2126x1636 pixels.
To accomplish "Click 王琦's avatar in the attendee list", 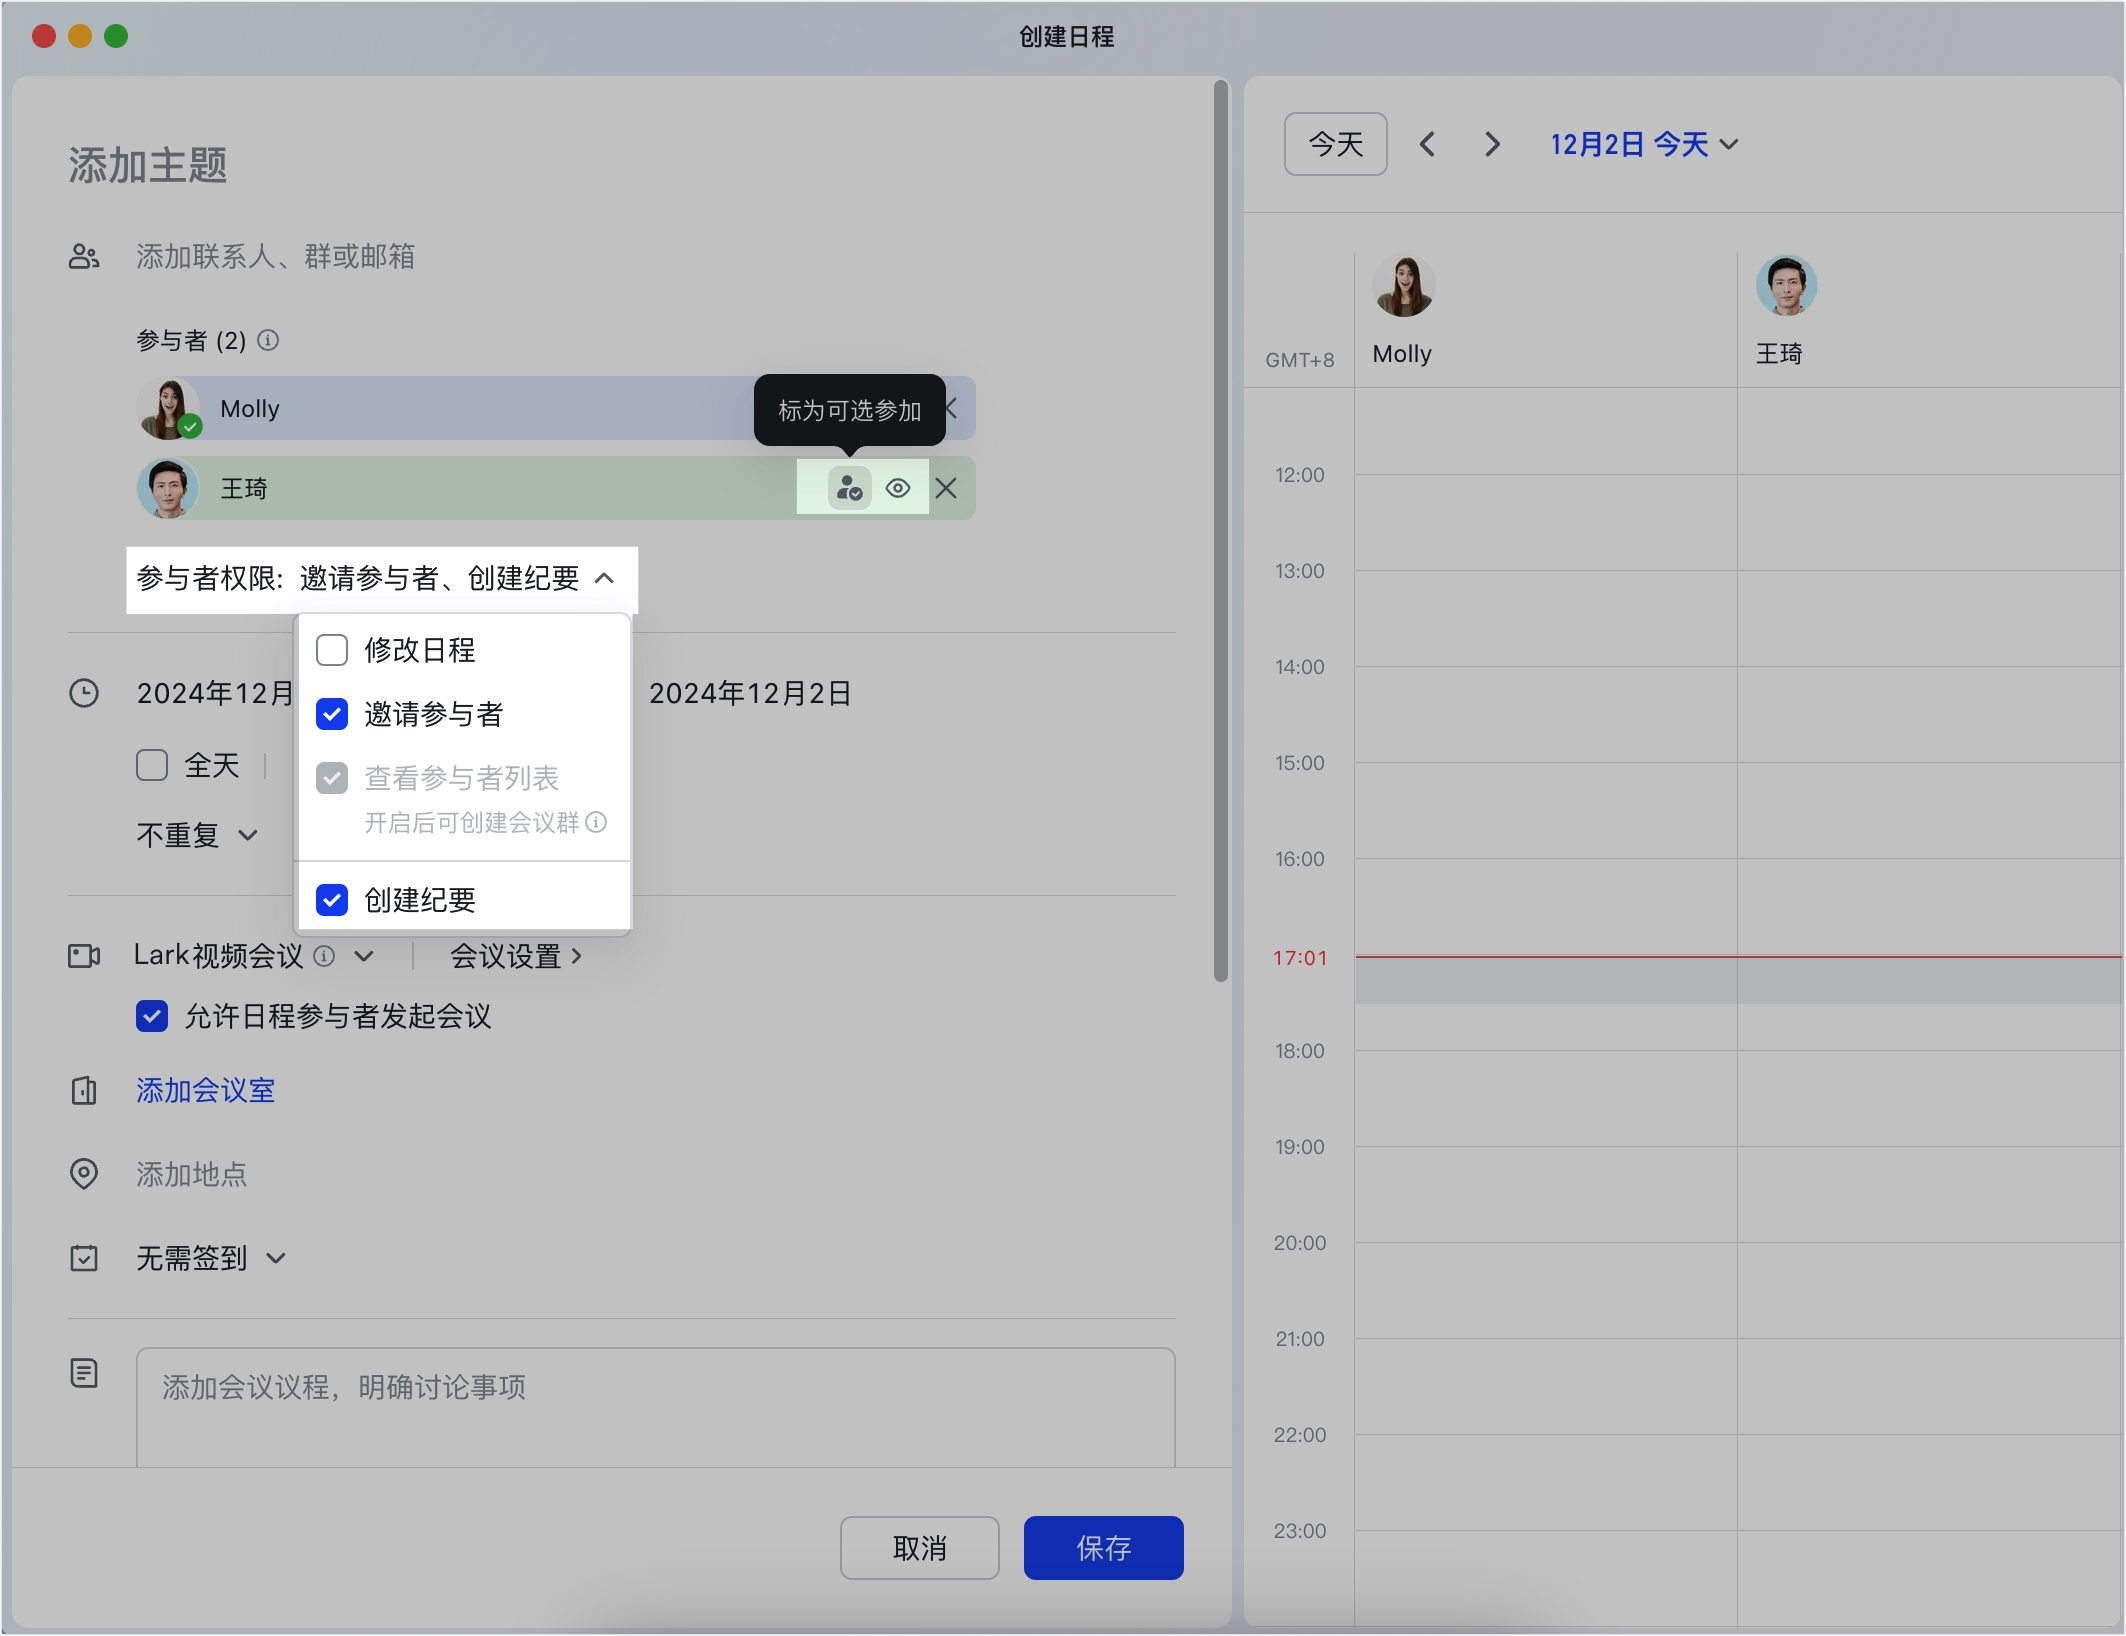I will point(168,488).
